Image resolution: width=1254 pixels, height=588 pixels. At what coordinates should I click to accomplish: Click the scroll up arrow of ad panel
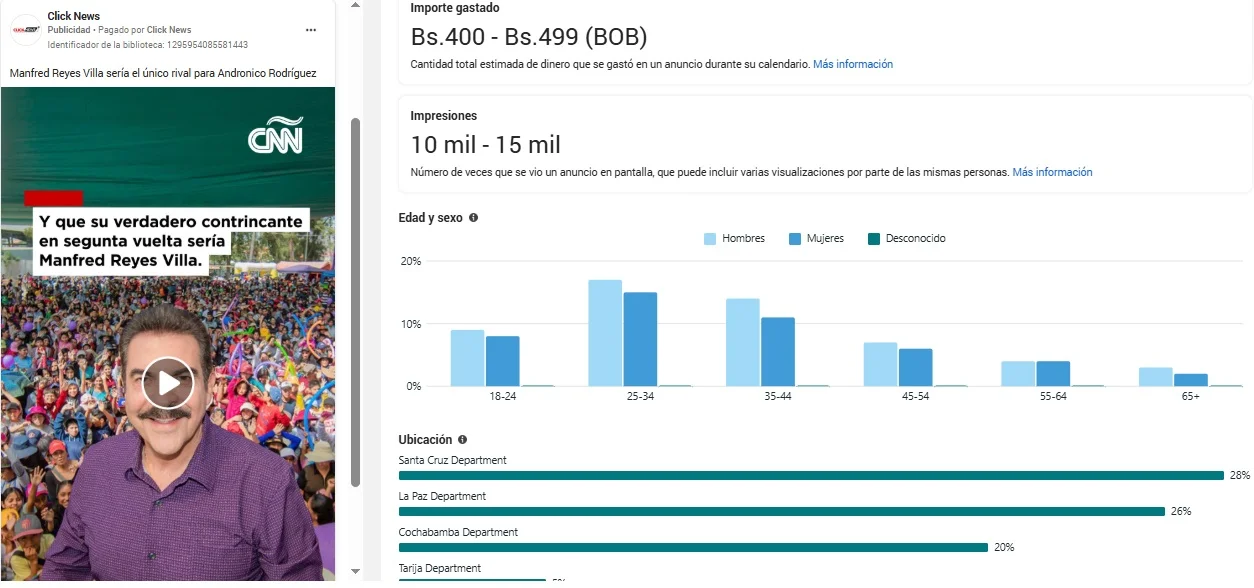coord(355,5)
